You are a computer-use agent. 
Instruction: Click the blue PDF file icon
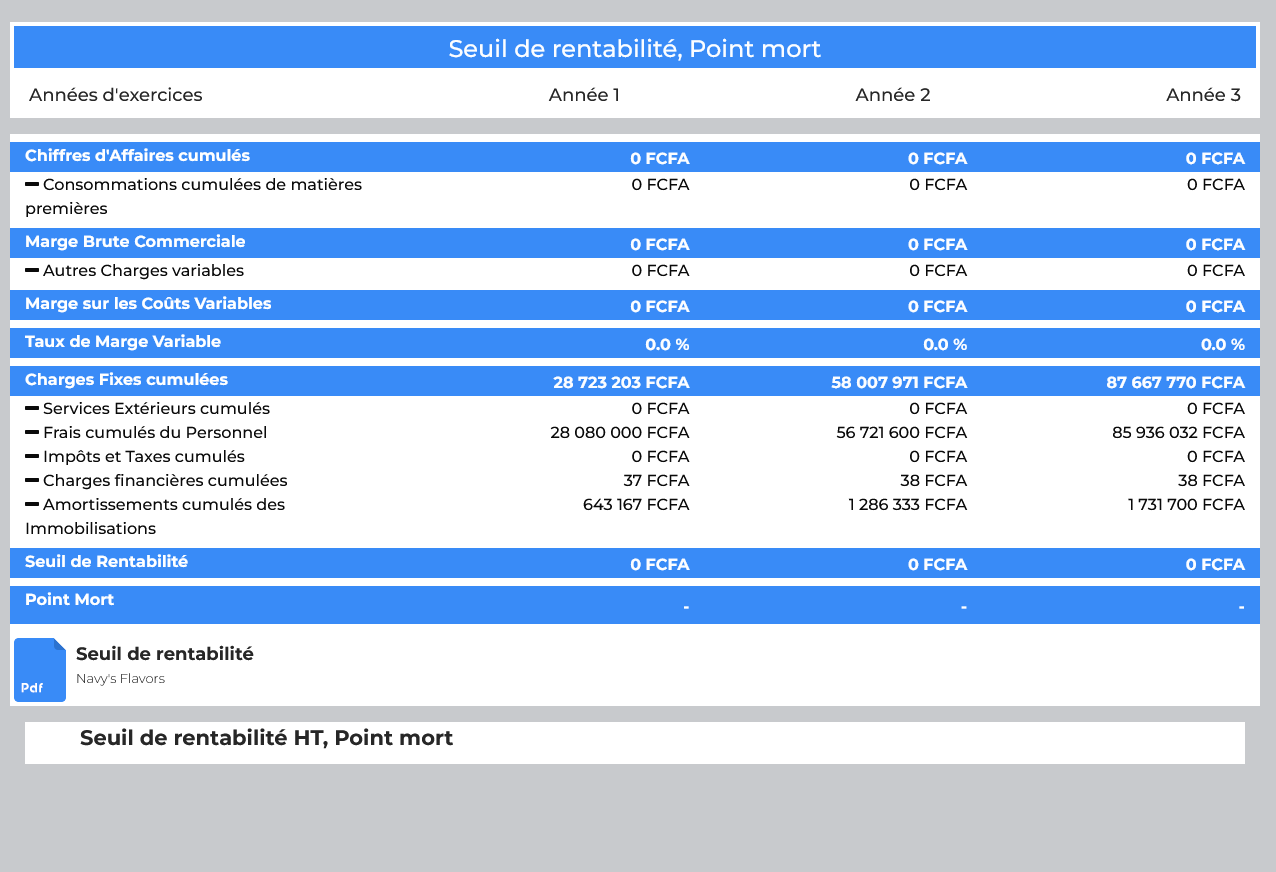click(x=40, y=670)
